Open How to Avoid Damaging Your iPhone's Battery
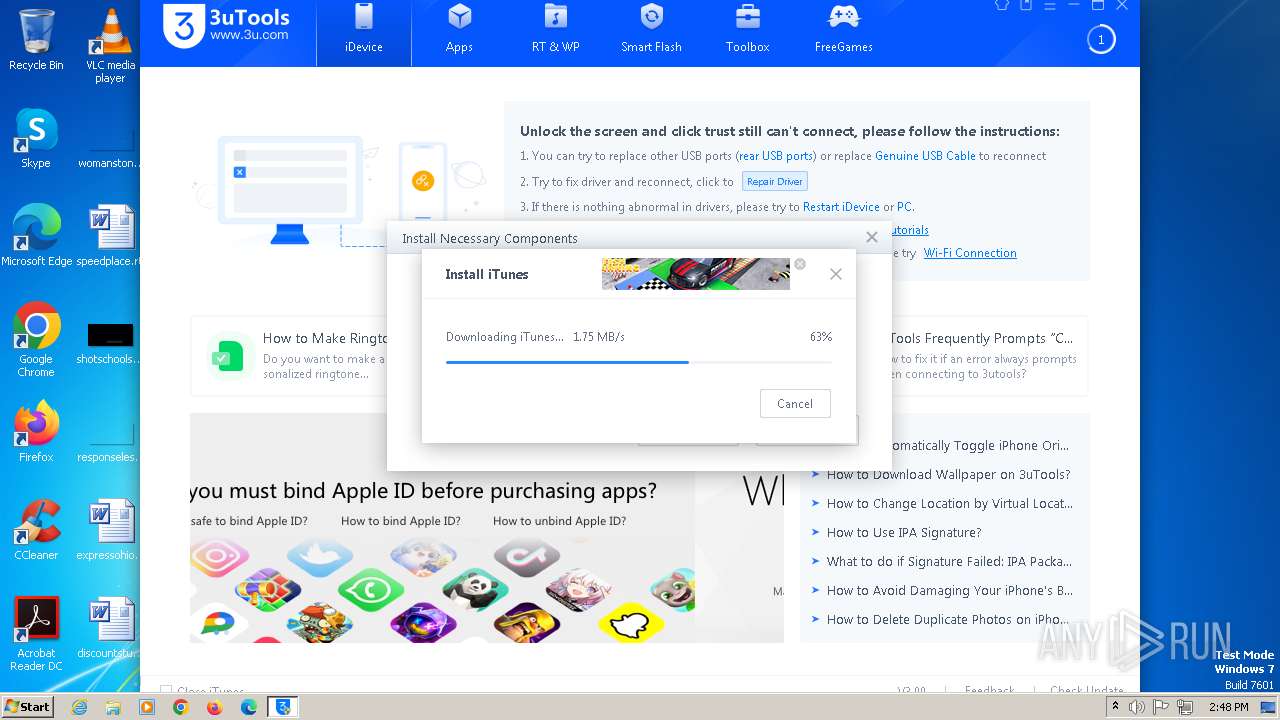The height and width of the screenshot is (720, 1280). 949,591
